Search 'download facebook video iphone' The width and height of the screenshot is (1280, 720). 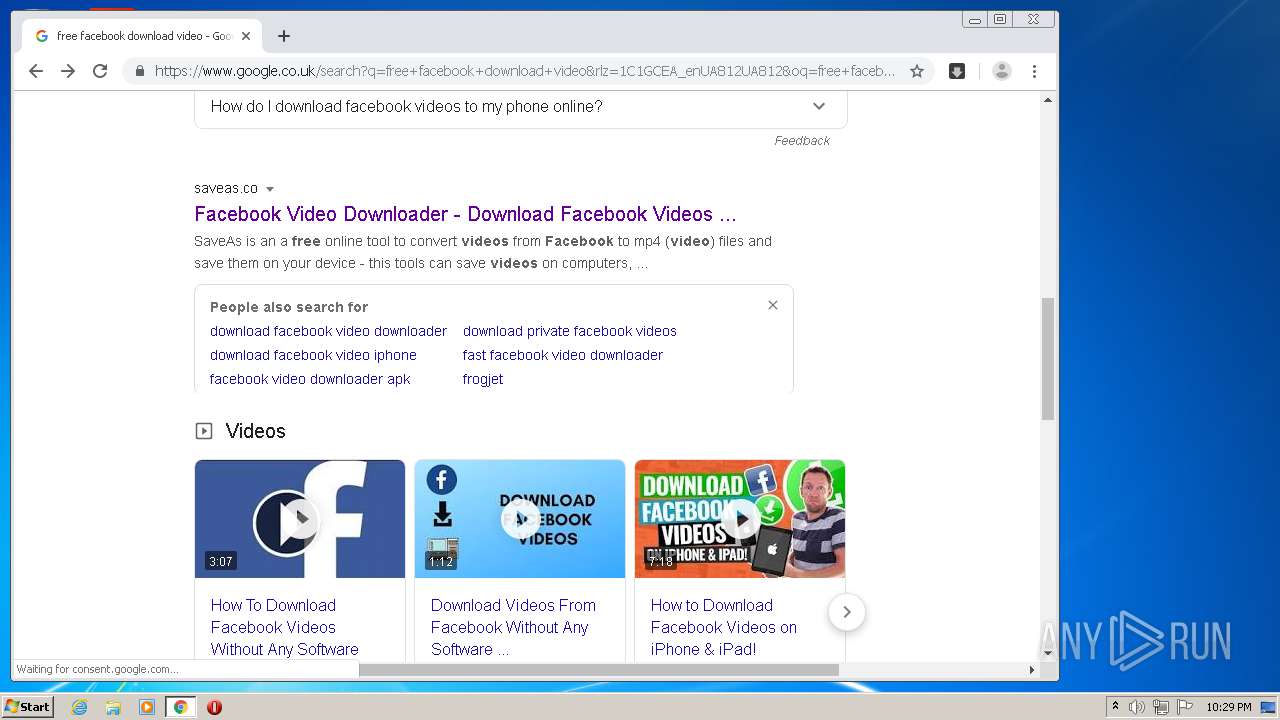tap(313, 355)
